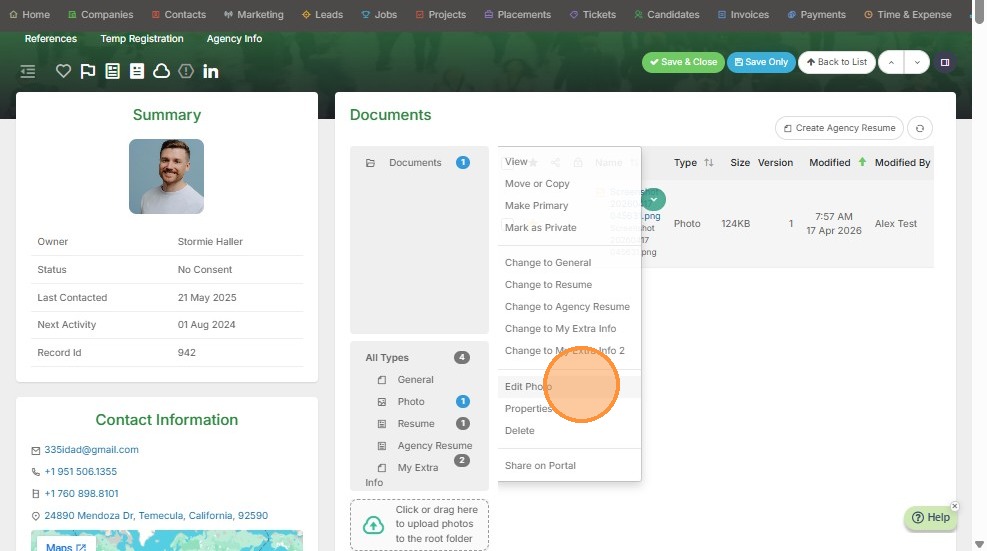This screenshot has width=987, height=551.
Task: Choose Edit Photo menu item
Action: [569, 387]
